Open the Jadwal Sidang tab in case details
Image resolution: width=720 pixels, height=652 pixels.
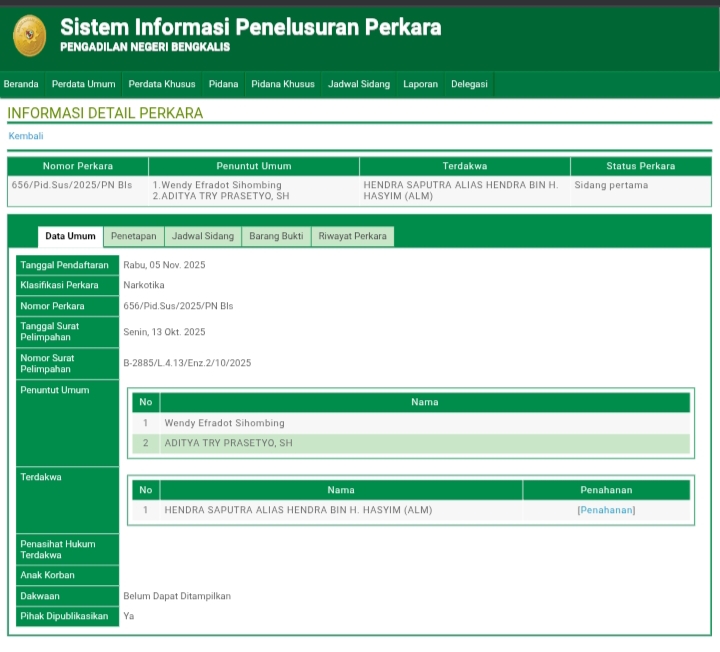203,236
